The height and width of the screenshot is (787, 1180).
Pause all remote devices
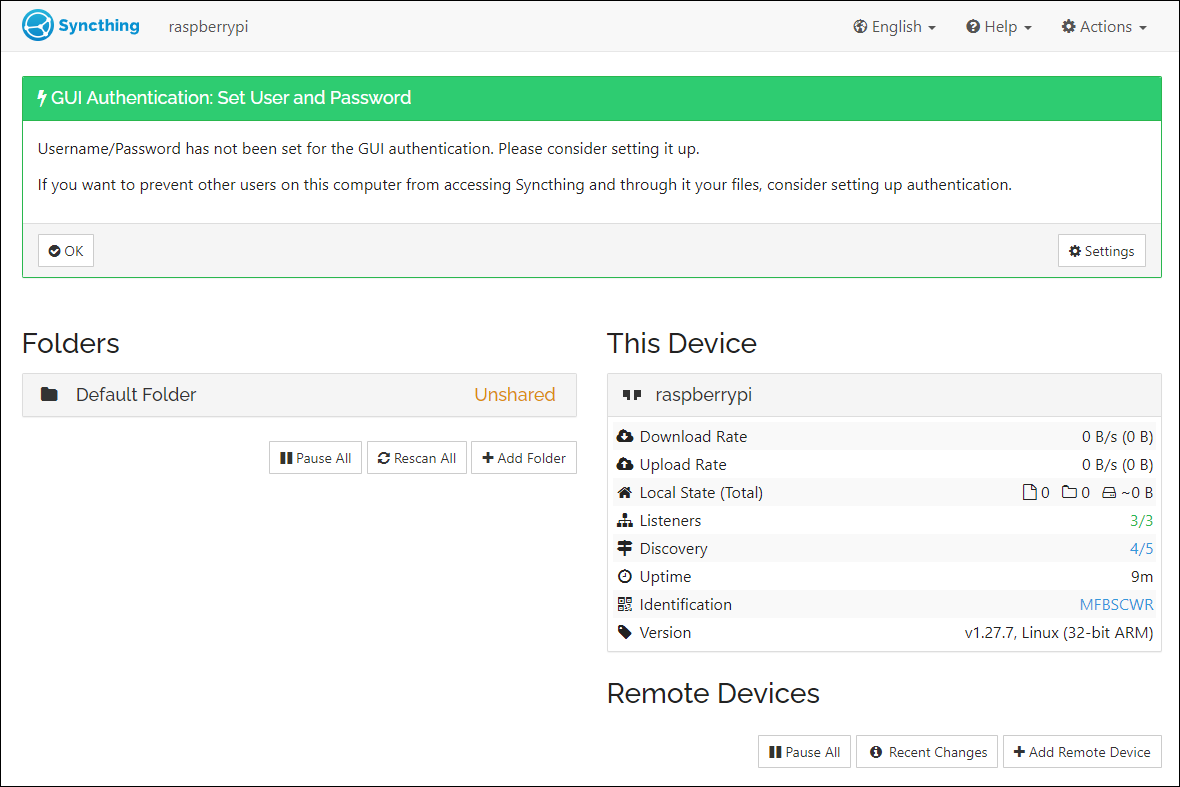tap(804, 752)
